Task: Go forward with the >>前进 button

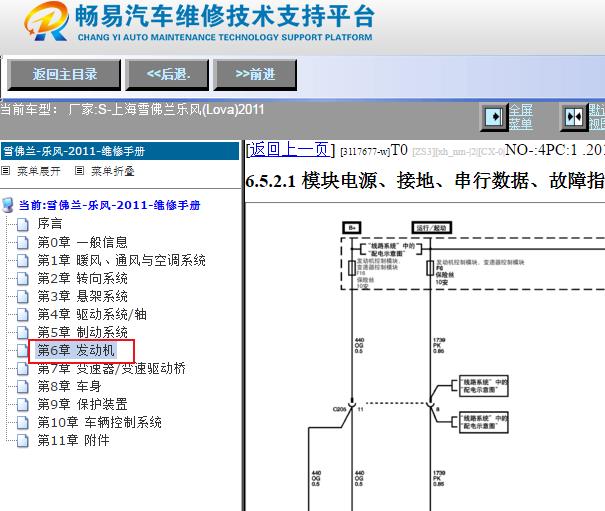Action: (255, 74)
